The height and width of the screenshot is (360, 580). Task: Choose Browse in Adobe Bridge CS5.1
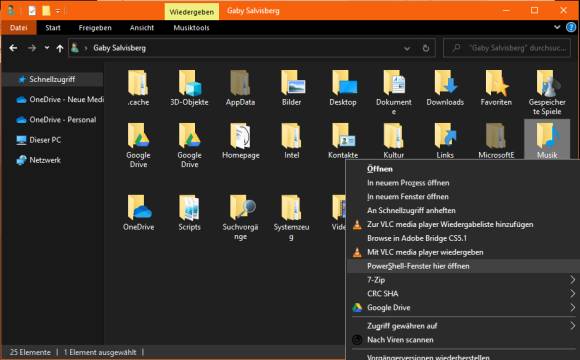(464, 238)
